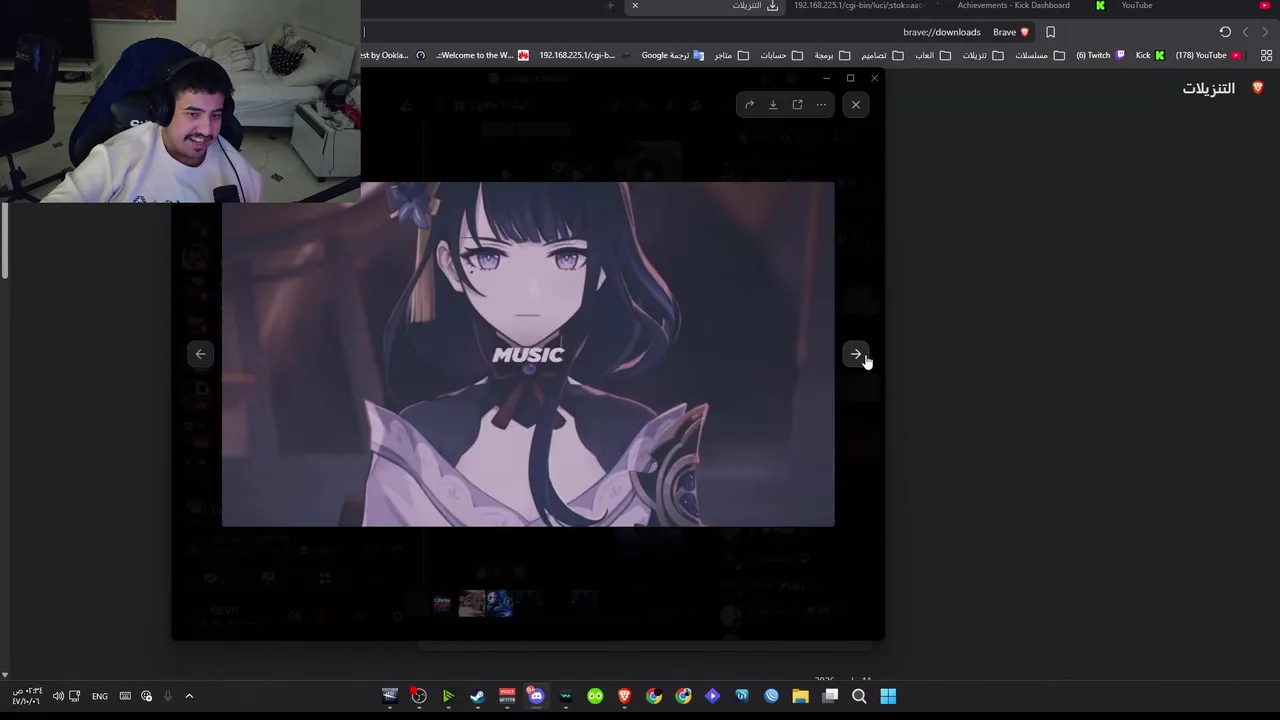Expand the تنزيلات bookmarks folder

(982, 55)
